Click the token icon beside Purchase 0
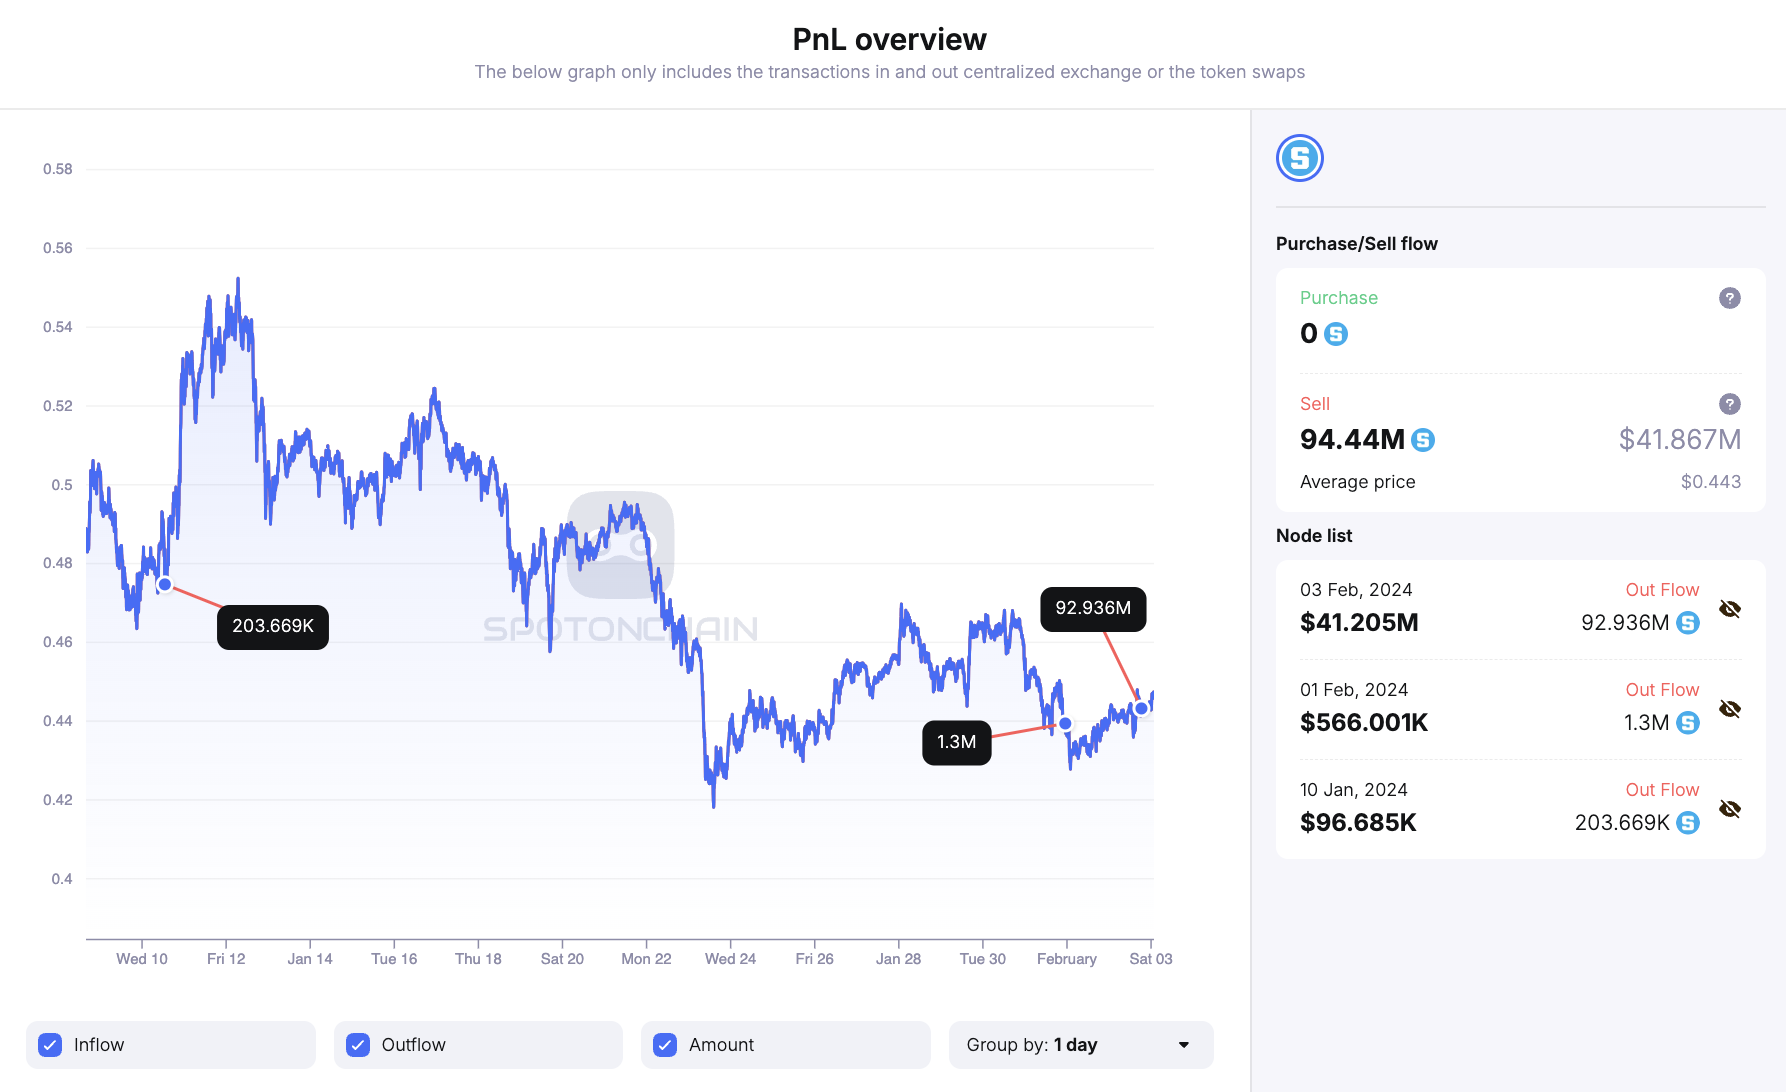The width and height of the screenshot is (1786, 1092). tap(1335, 334)
